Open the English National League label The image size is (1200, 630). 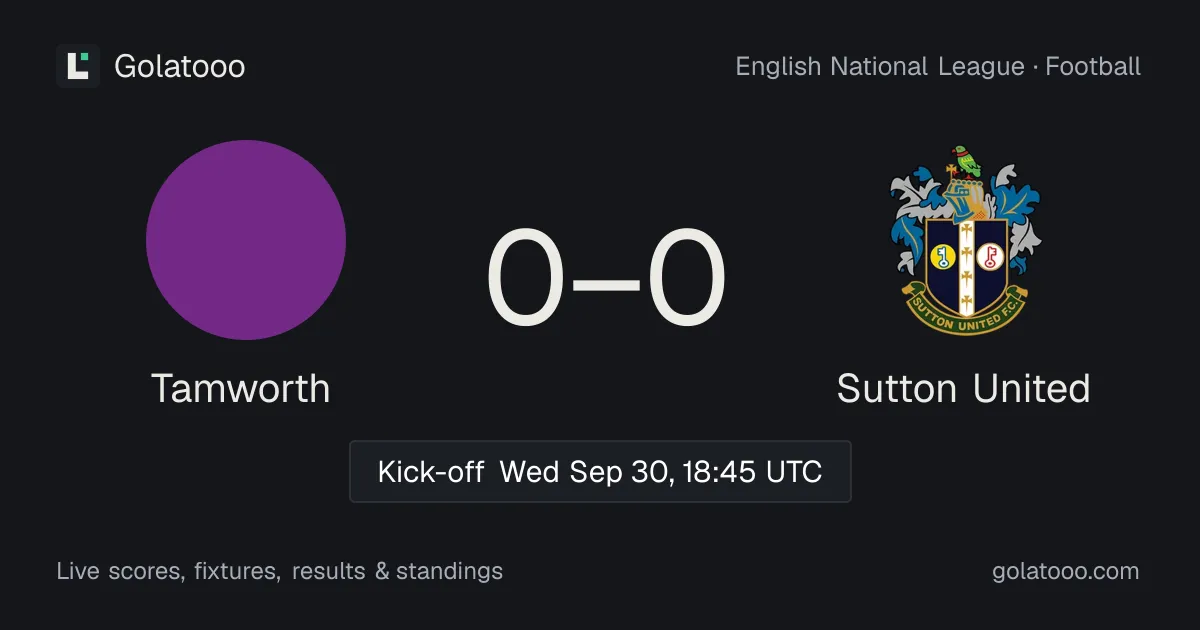[880, 67]
